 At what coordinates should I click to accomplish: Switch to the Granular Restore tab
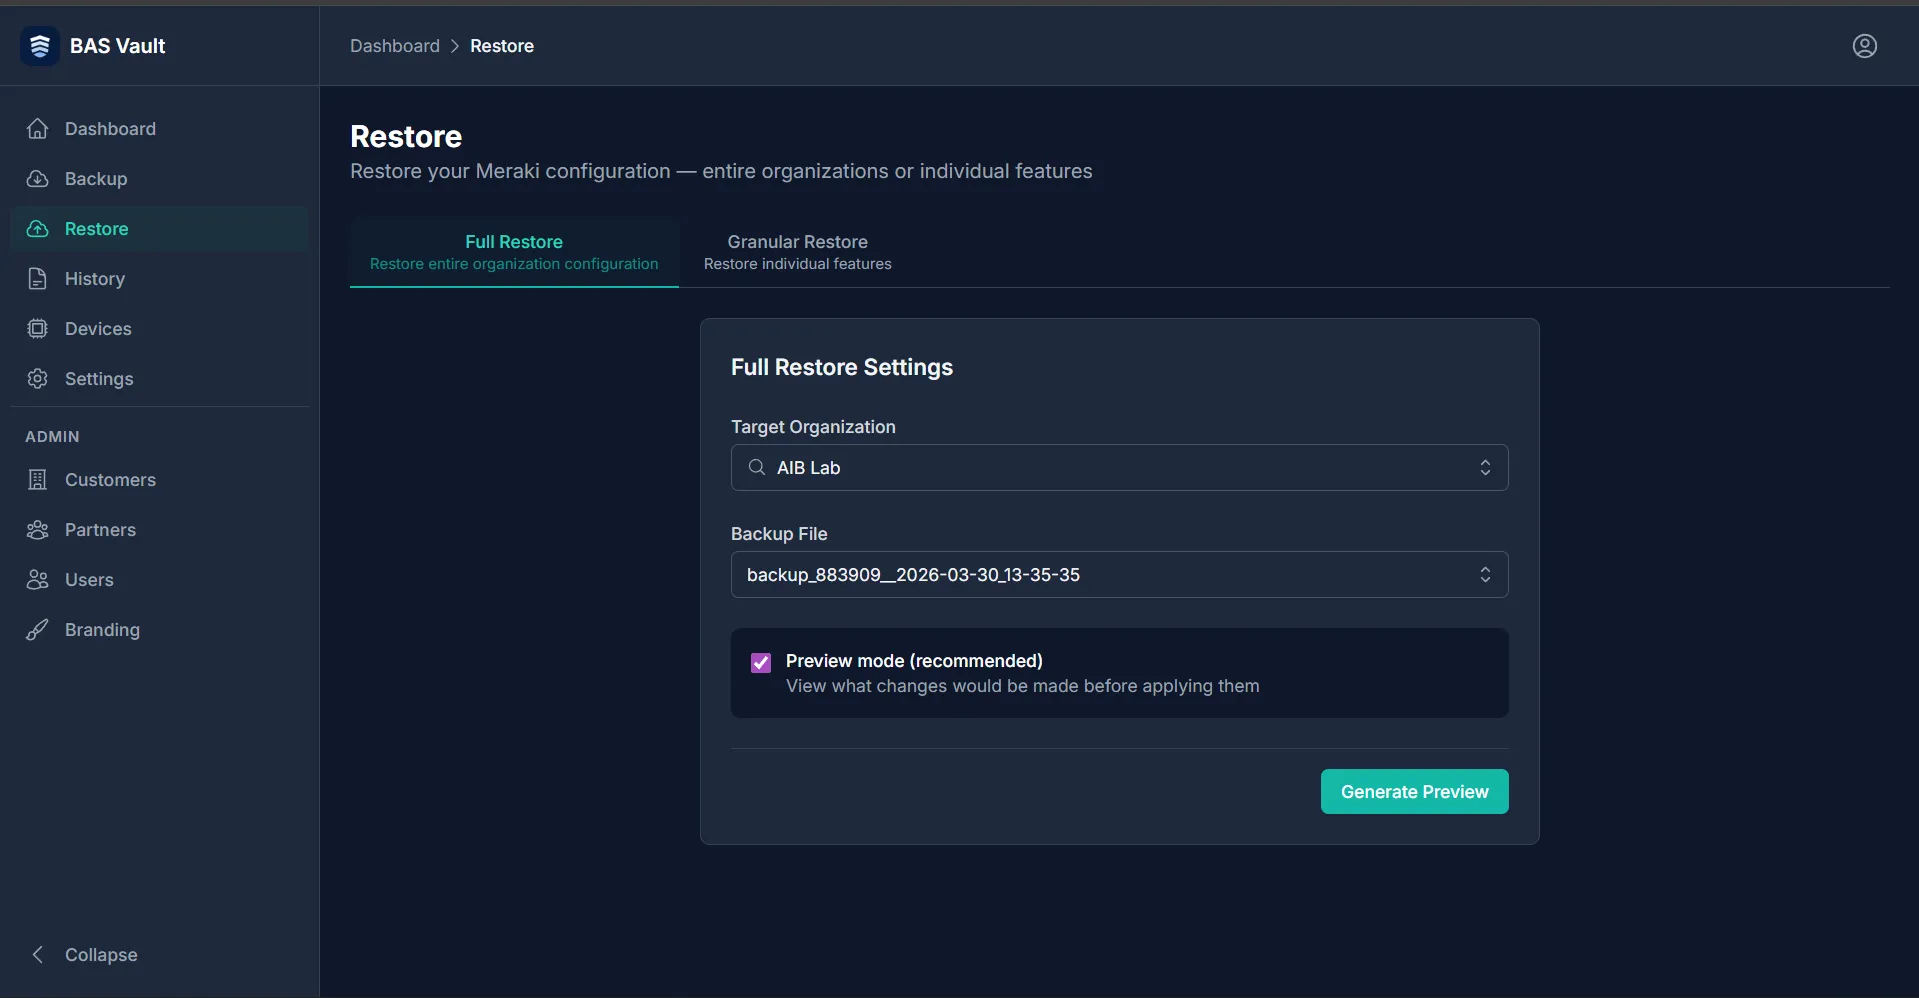pyautogui.click(x=797, y=252)
